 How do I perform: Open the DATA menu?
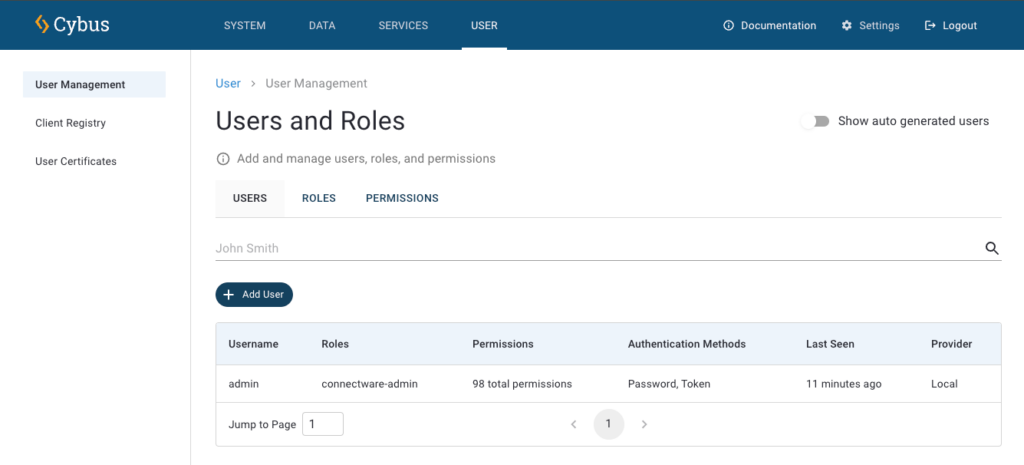(322, 25)
